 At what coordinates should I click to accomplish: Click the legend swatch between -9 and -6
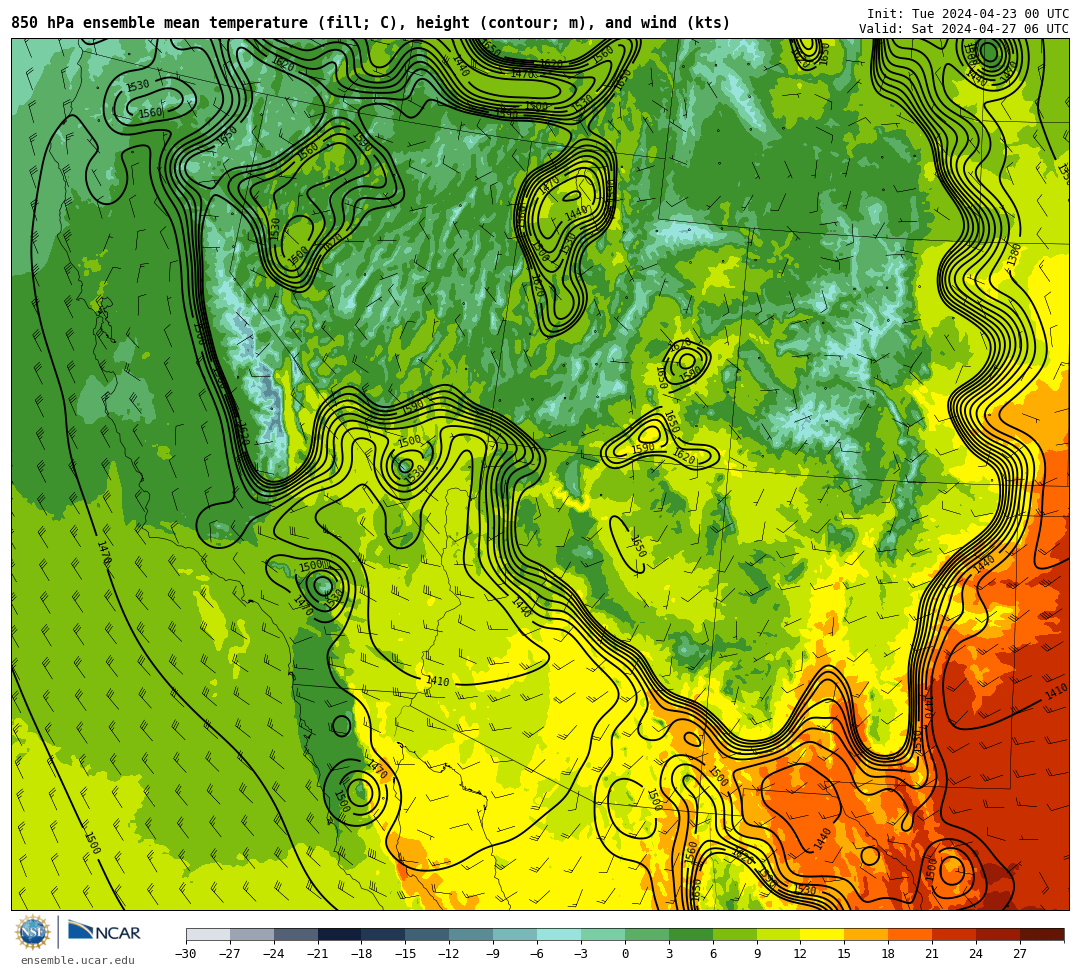tap(515, 934)
